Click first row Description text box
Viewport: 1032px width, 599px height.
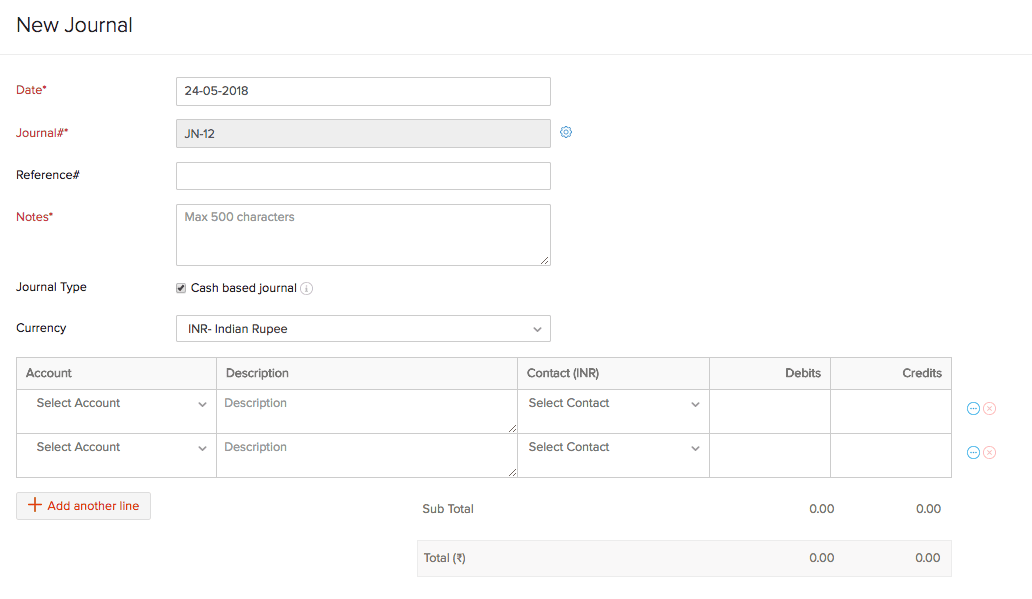tap(367, 411)
